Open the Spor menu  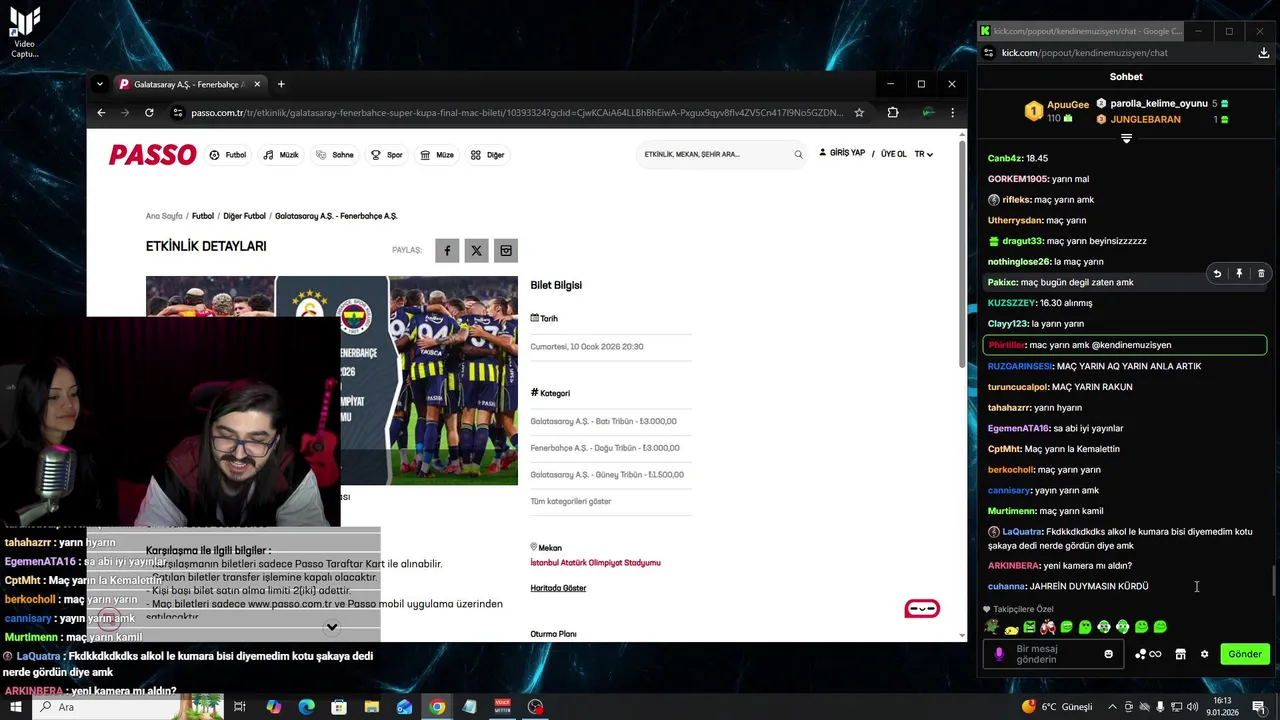click(x=386, y=155)
